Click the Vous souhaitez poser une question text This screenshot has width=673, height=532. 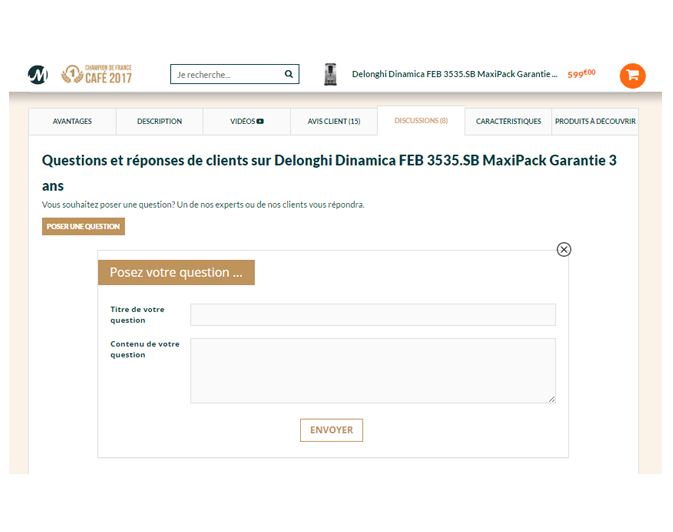(x=203, y=205)
